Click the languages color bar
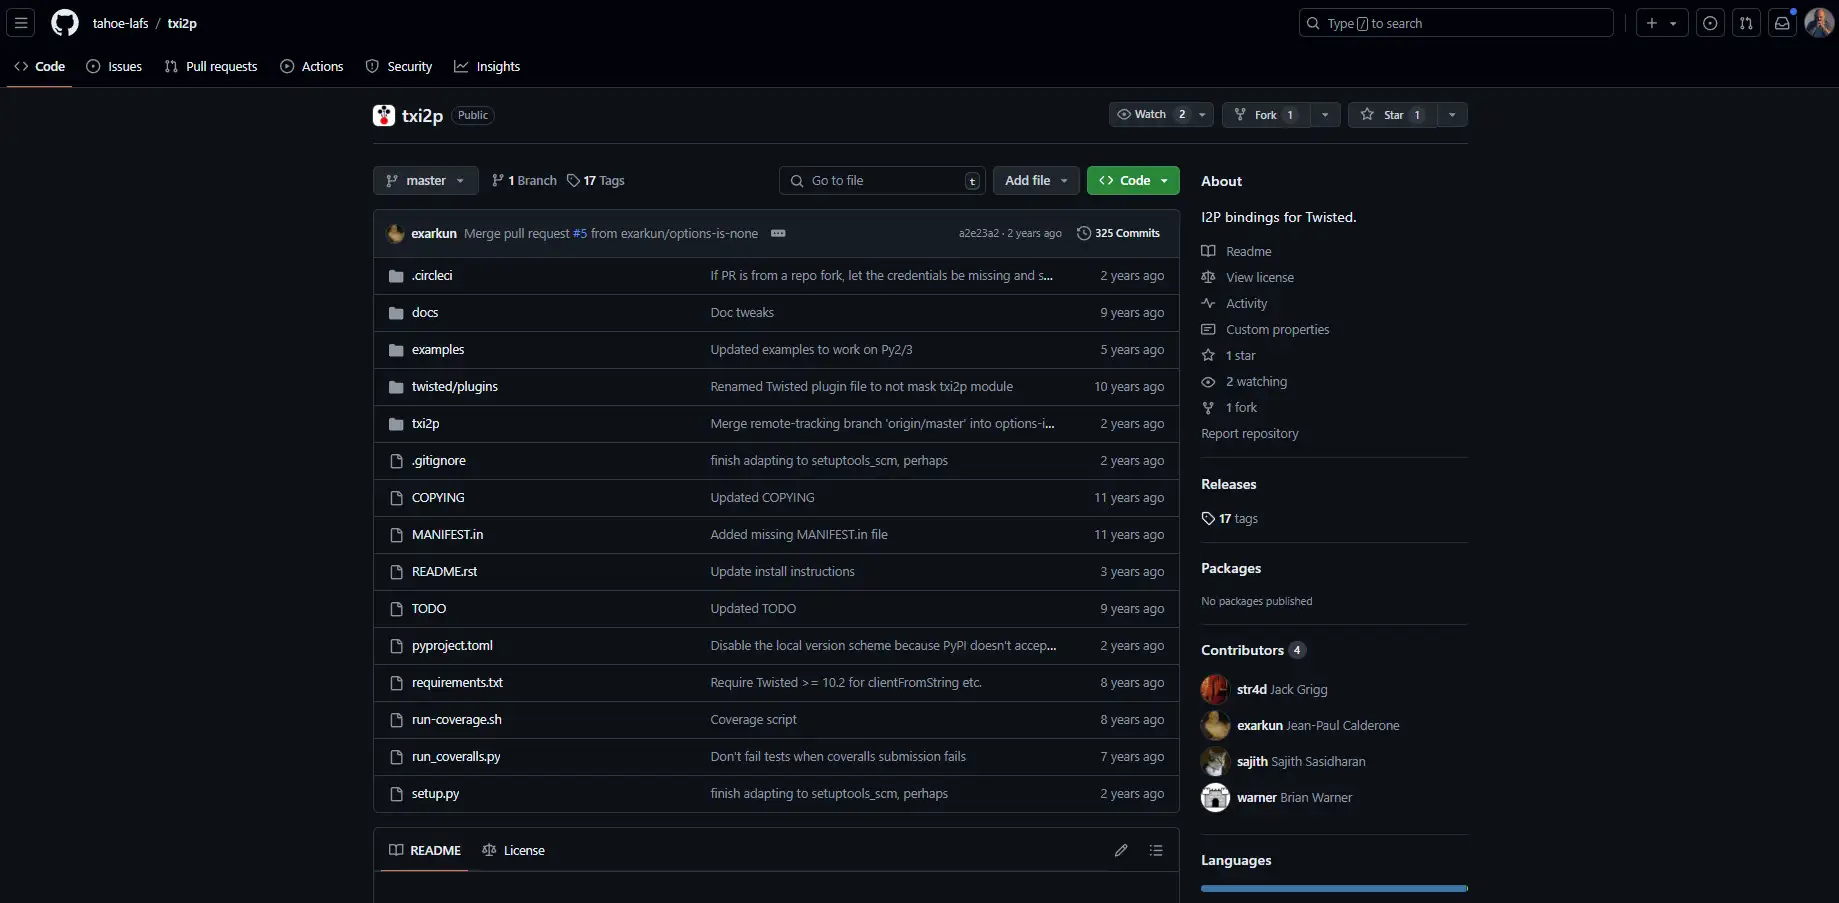The height and width of the screenshot is (903, 1839). coord(1334,888)
